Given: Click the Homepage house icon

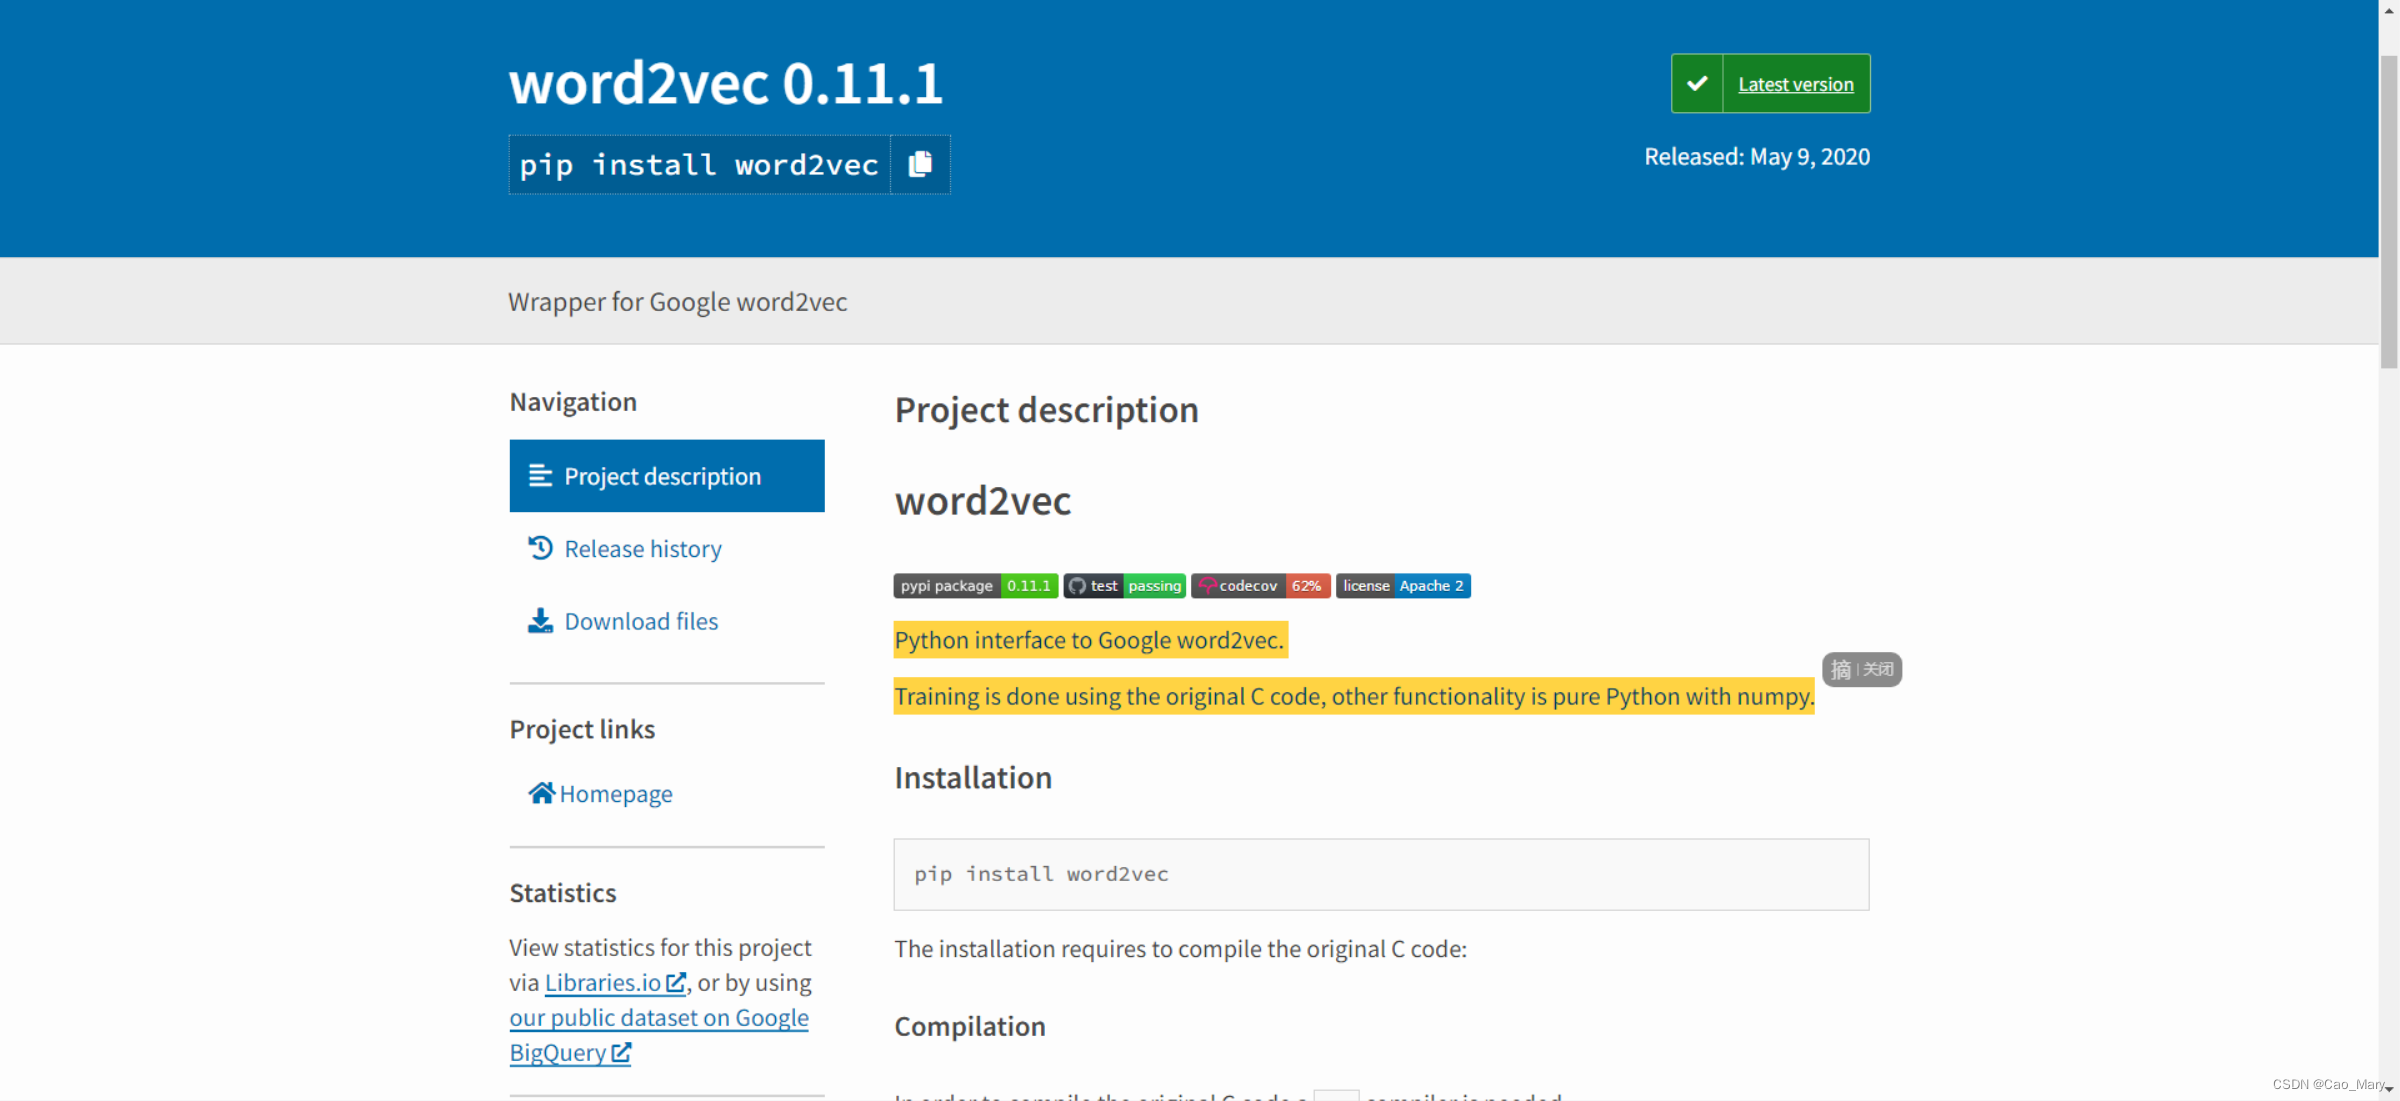Looking at the screenshot, I should (x=541, y=793).
